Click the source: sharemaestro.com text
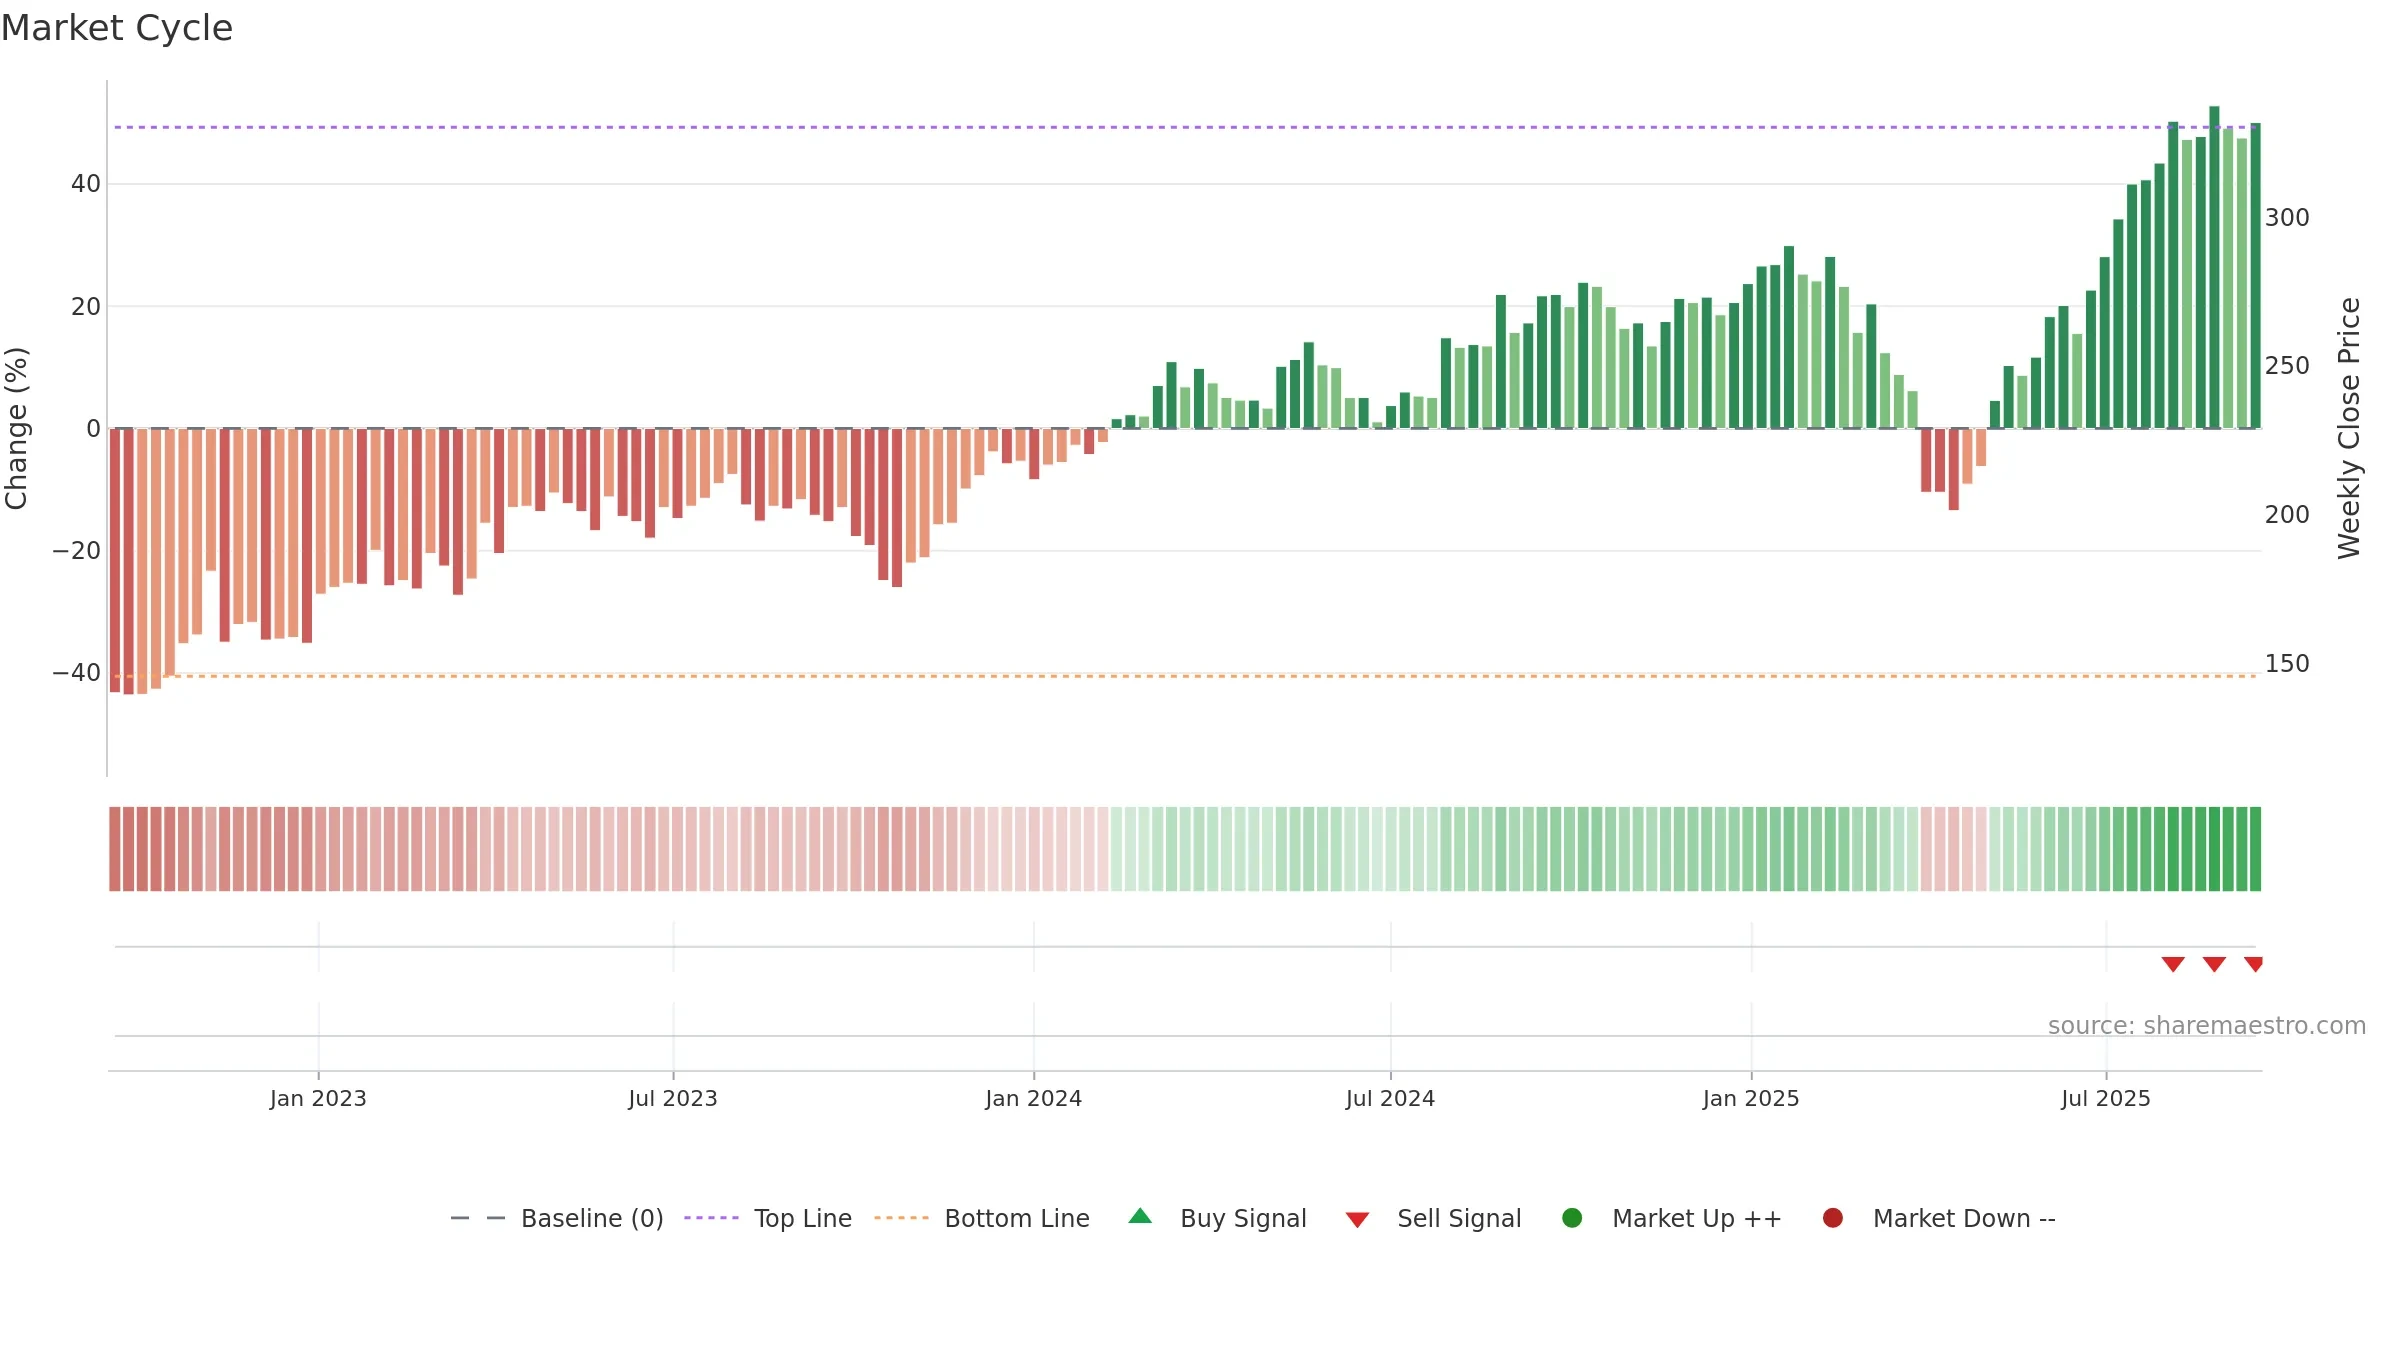The height and width of the screenshot is (1350, 2400). click(2207, 1026)
